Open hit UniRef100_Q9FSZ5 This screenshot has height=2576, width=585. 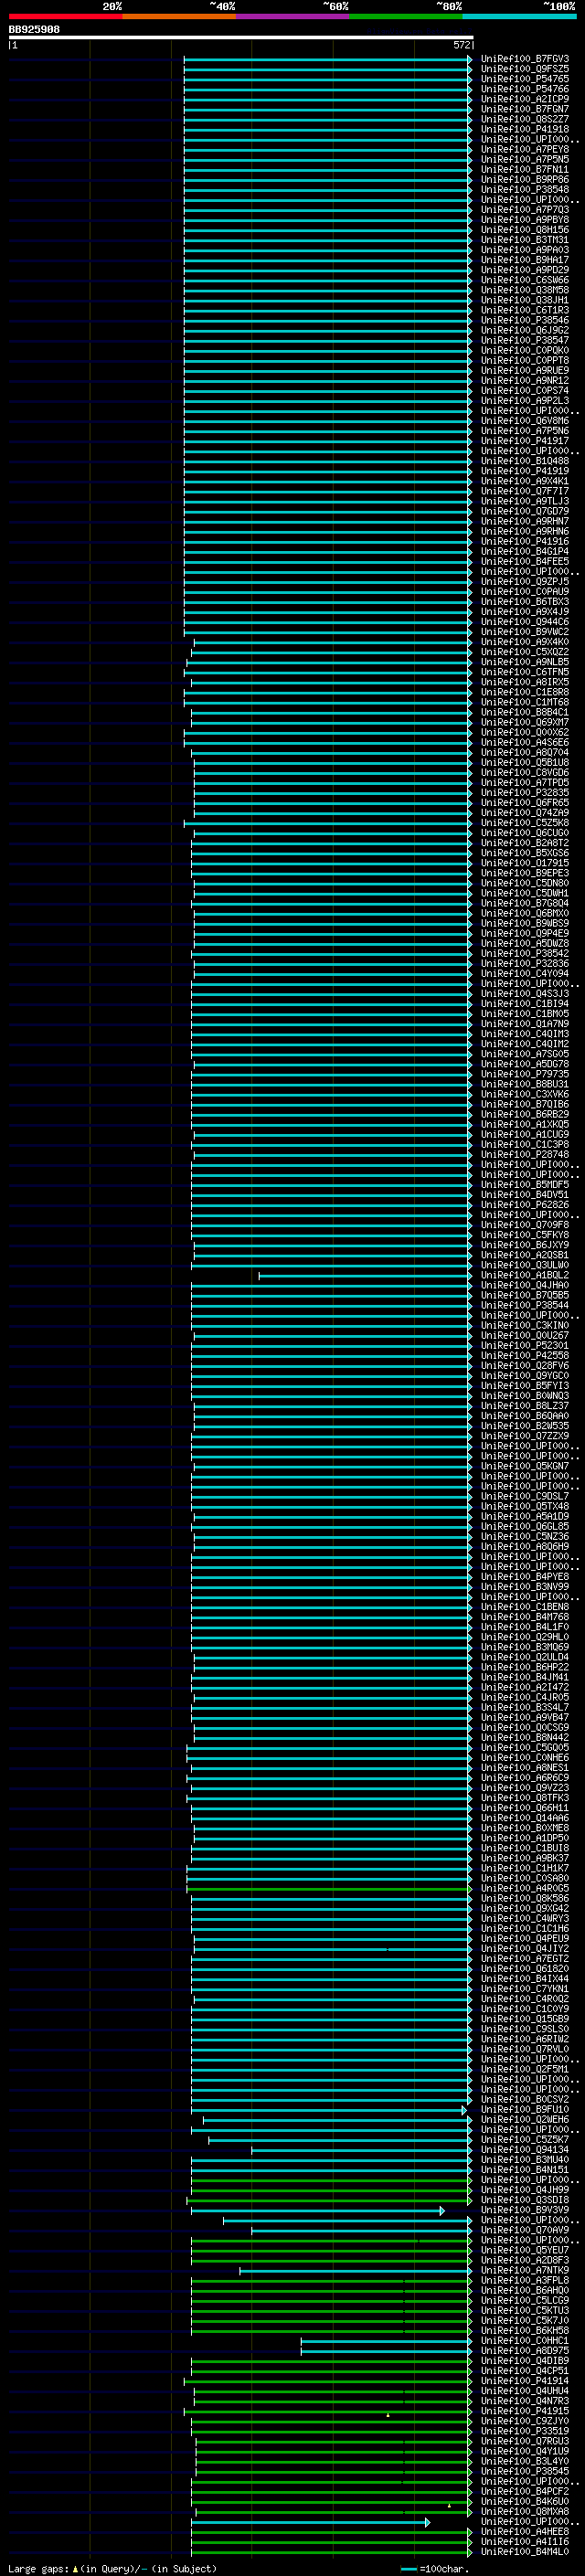click(x=525, y=69)
